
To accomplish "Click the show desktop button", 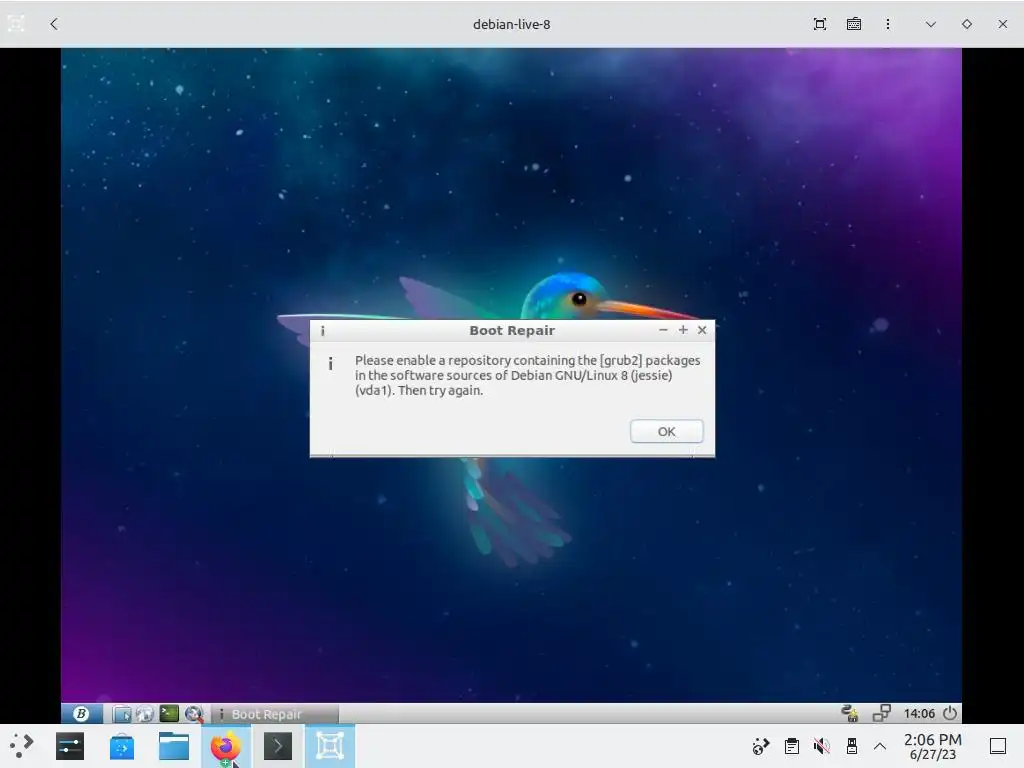I will pyautogui.click(x=998, y=746).
